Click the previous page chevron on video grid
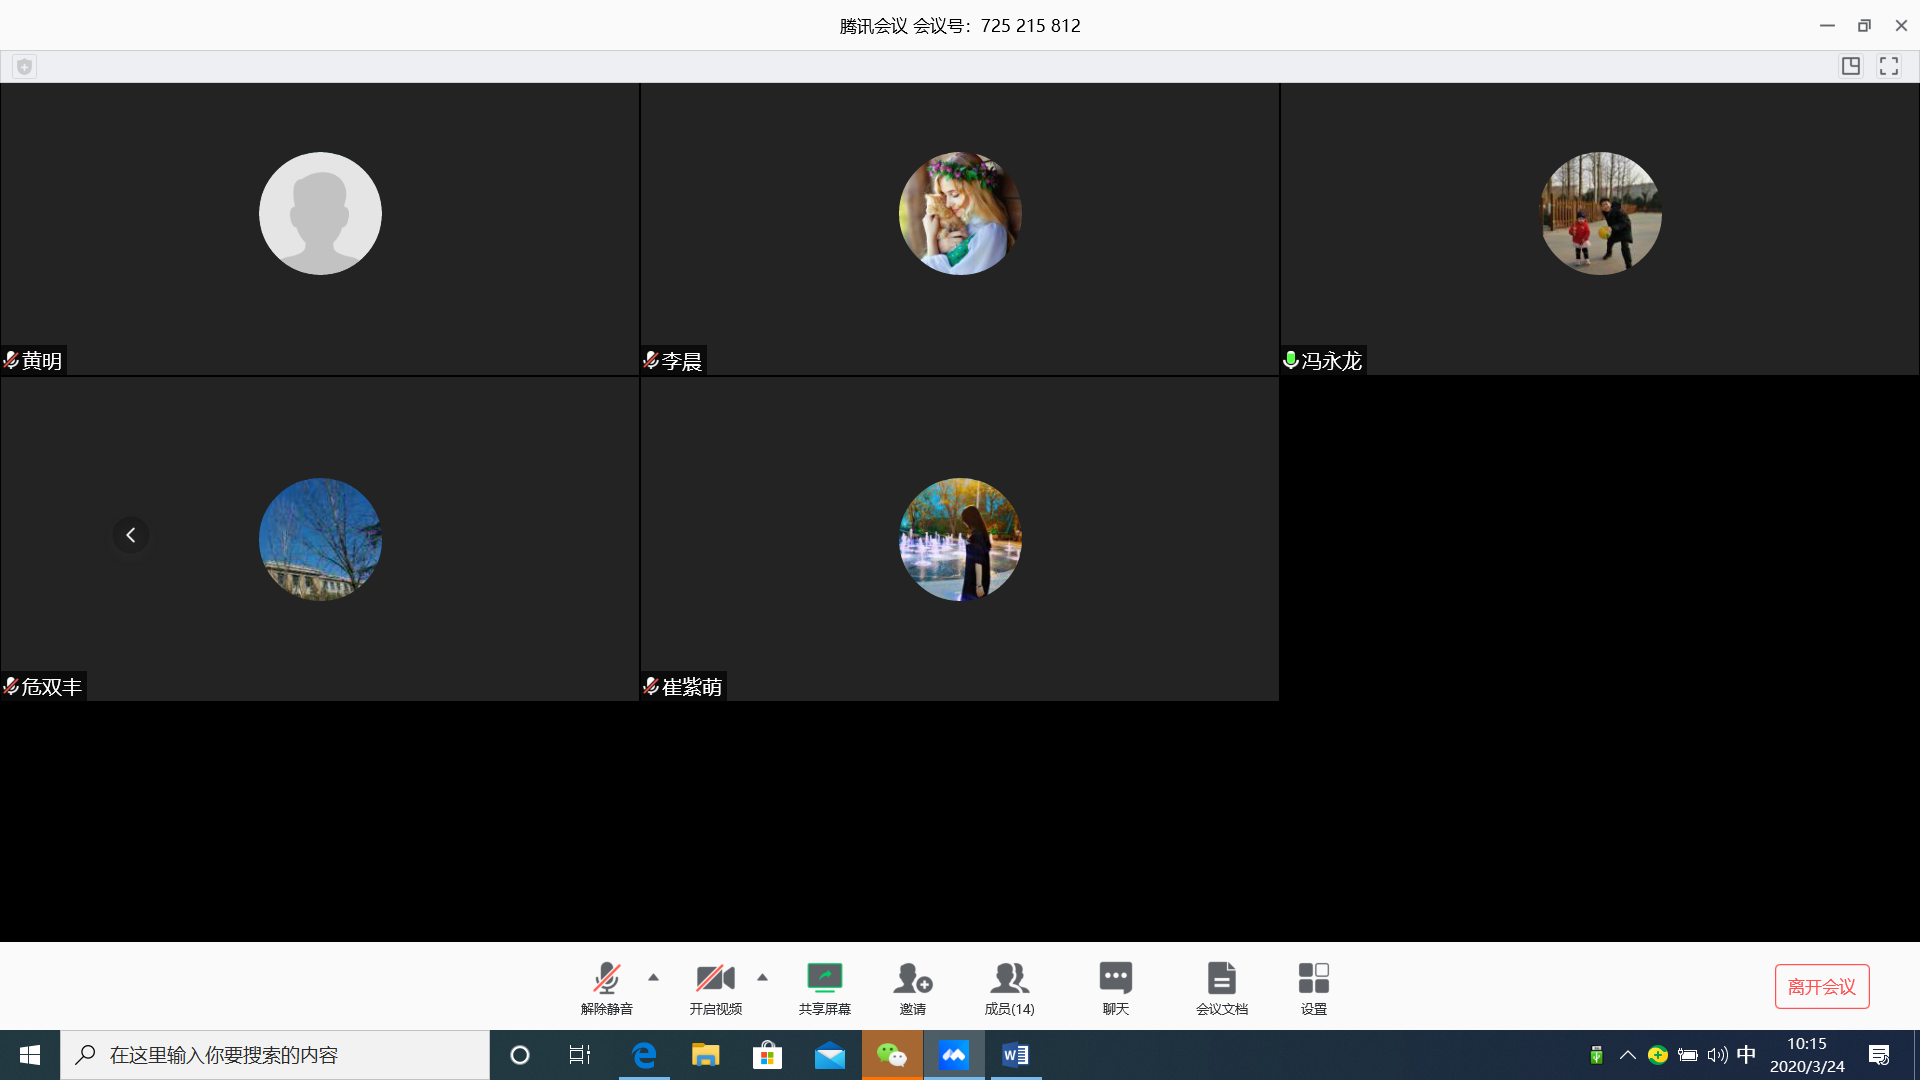The image size is (1920, 1080). [131, 535]
